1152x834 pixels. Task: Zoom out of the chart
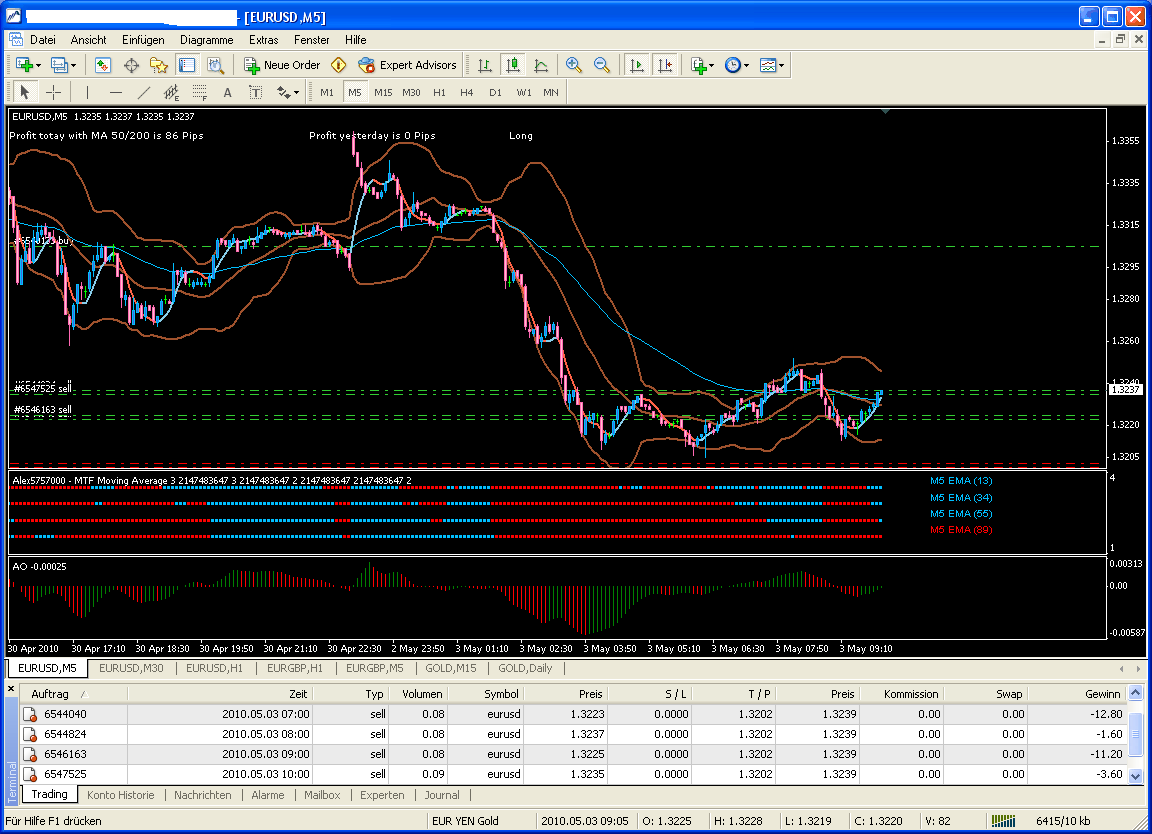pos(602,65)
